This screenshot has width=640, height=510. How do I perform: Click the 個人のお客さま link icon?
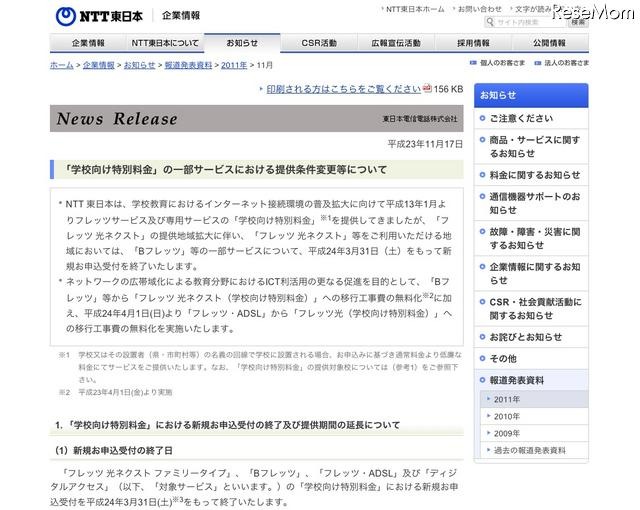473,63
